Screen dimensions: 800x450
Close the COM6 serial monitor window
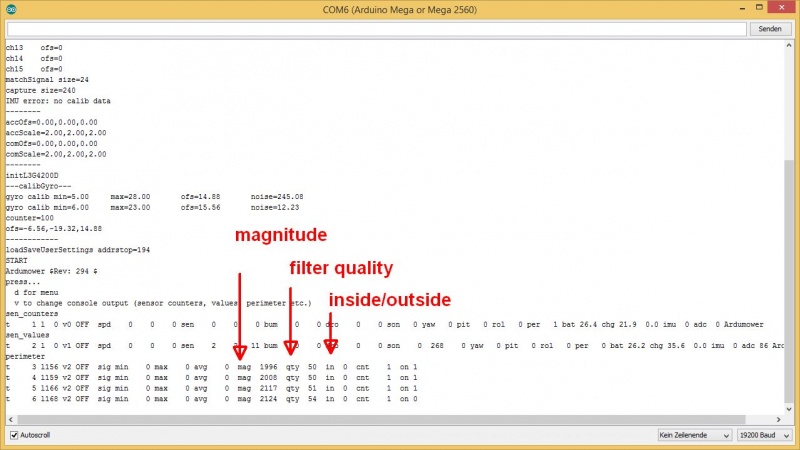[782, 7]
